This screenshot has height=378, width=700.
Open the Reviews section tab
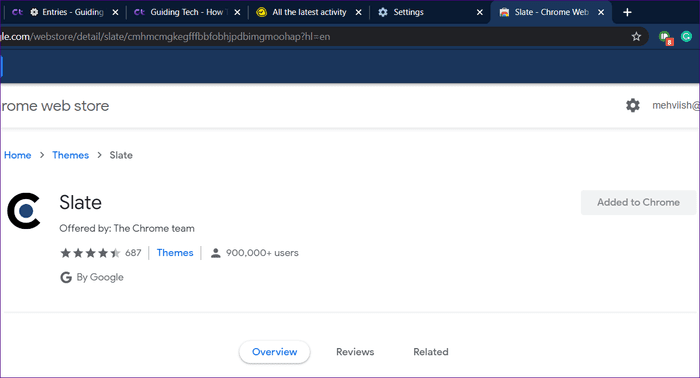tap(355, 352)
